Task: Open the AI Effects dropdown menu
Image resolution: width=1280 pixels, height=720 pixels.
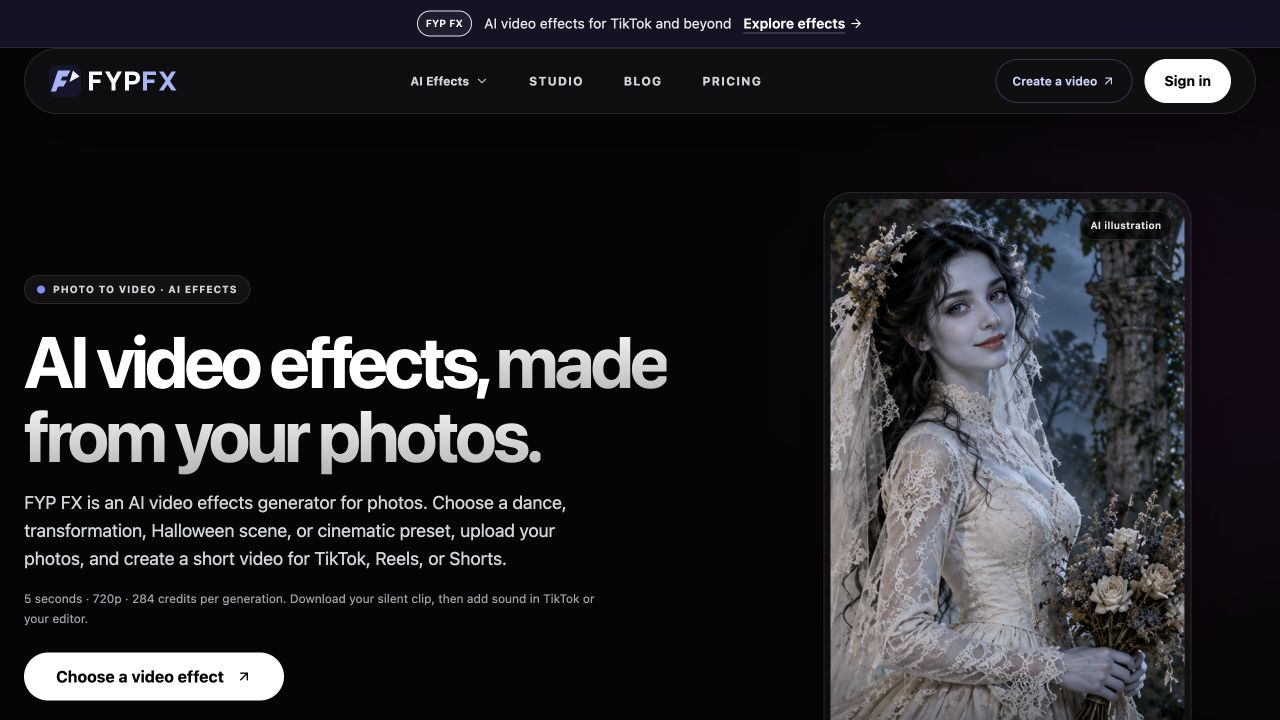Action: [x=448, y=81]
